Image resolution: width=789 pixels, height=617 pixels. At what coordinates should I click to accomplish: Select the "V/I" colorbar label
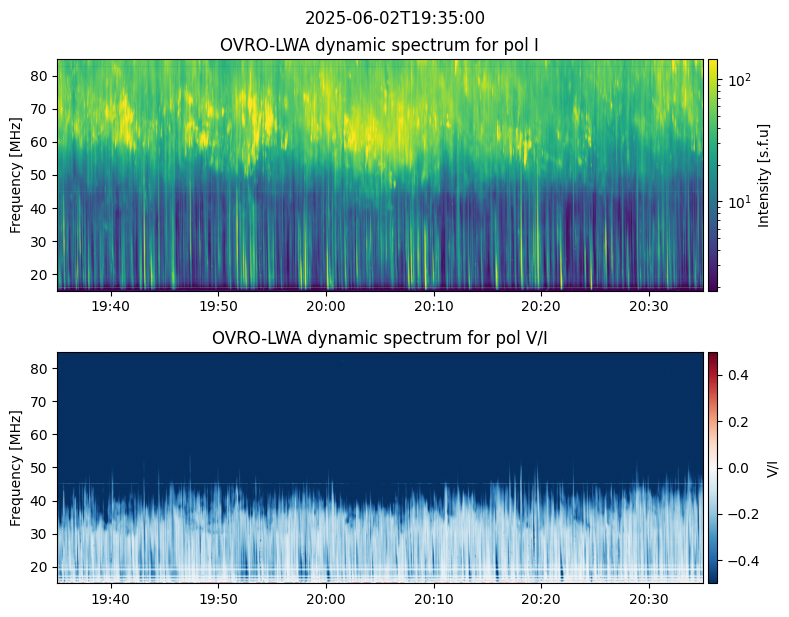pyautogui.click(x=771, y=467)
